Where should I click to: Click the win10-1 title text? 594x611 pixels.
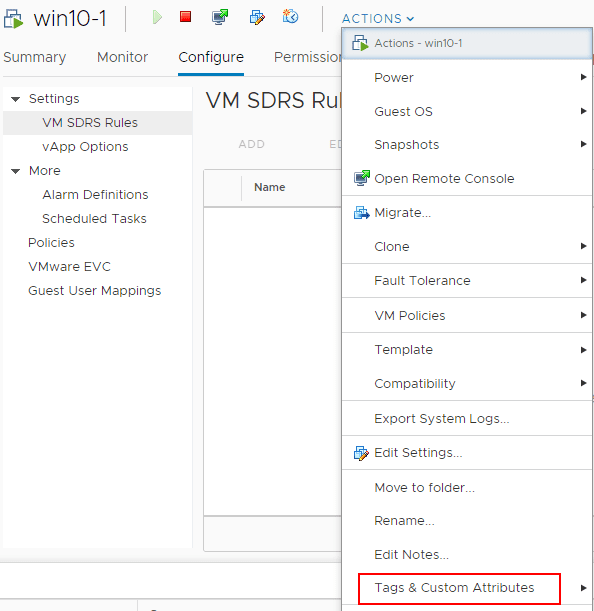click(x=70, y=19)
